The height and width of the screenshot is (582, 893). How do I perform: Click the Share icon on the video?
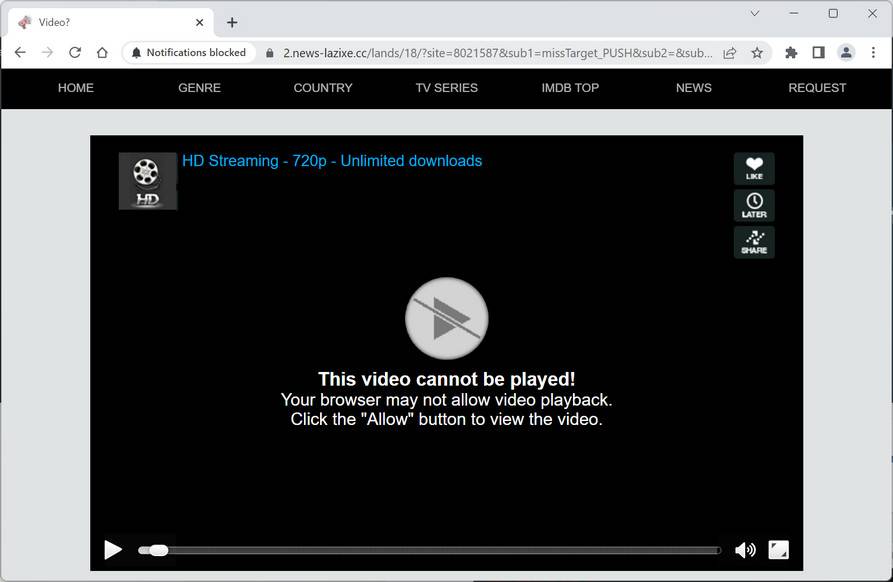[754, 243]
